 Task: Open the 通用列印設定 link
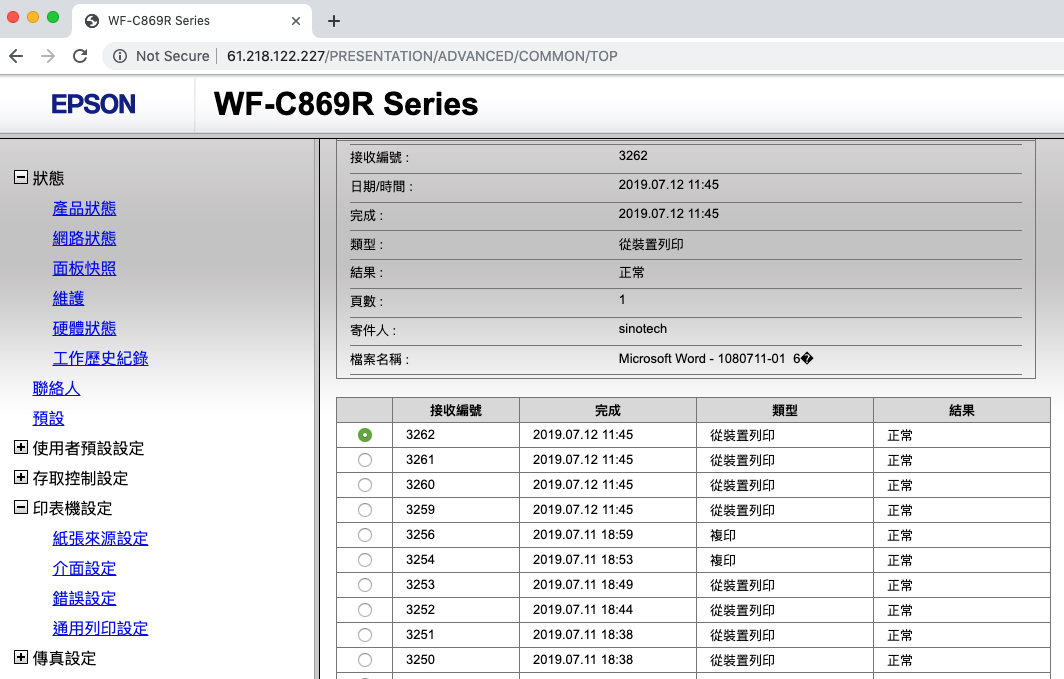[100, 628]
